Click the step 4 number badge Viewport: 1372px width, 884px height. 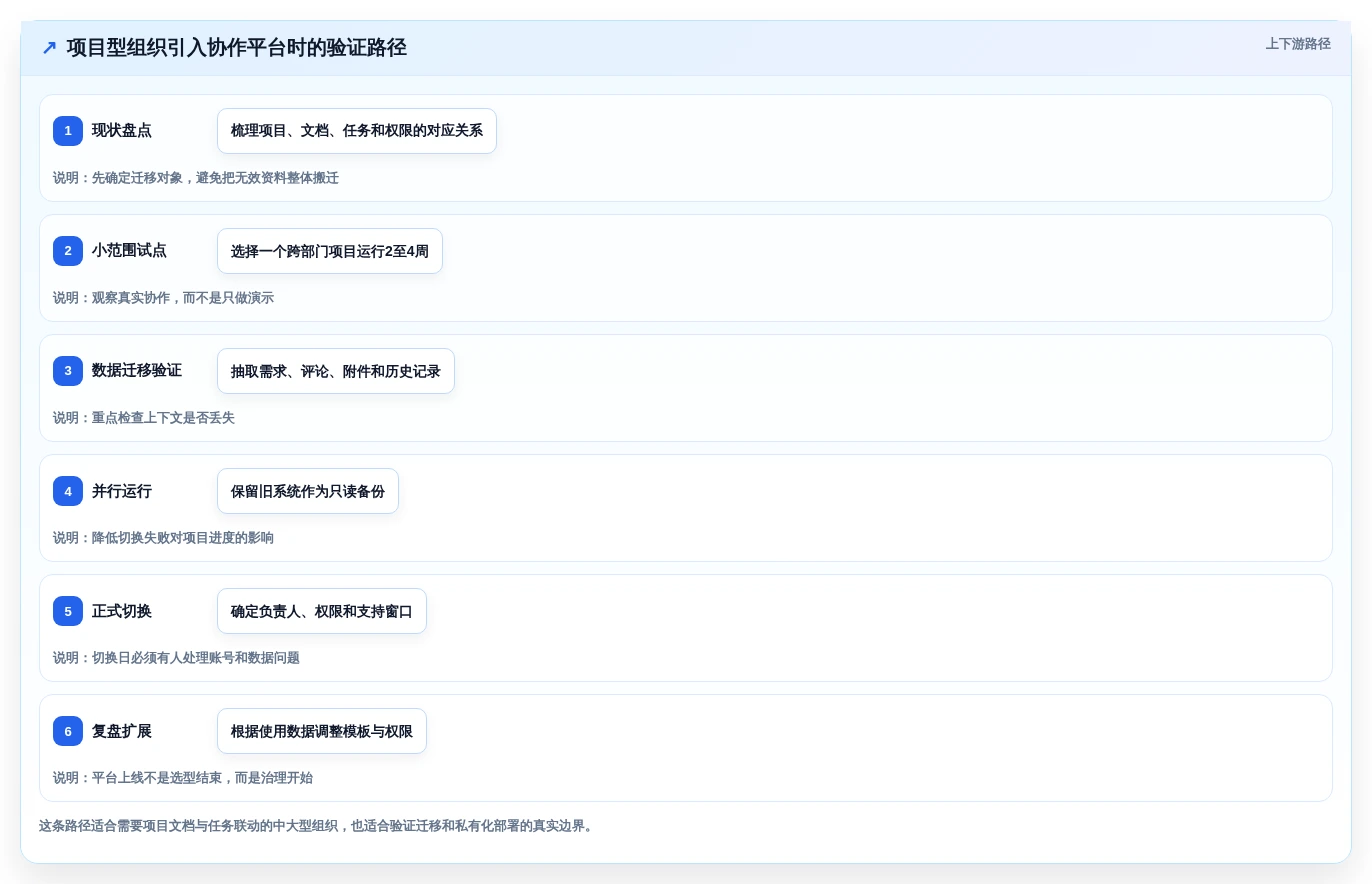click(x=68, y=491)
